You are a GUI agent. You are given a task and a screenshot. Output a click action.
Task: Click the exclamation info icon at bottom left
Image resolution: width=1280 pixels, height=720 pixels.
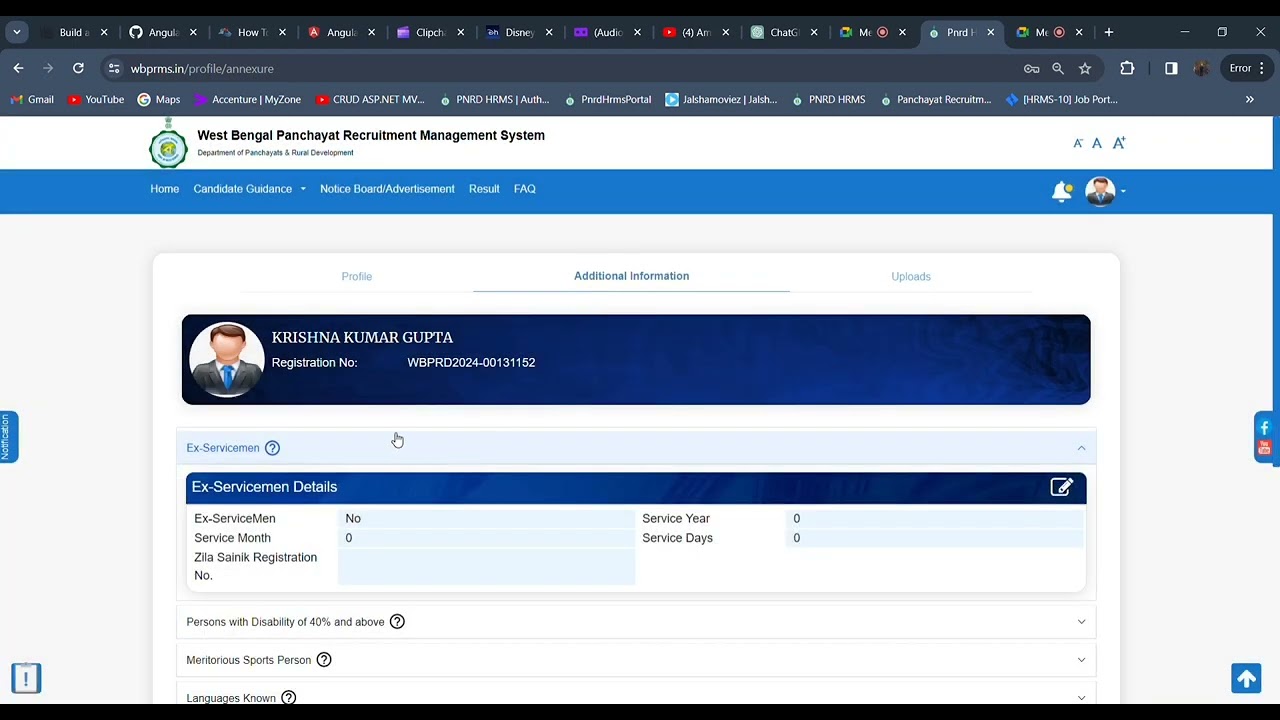point(26,678)
